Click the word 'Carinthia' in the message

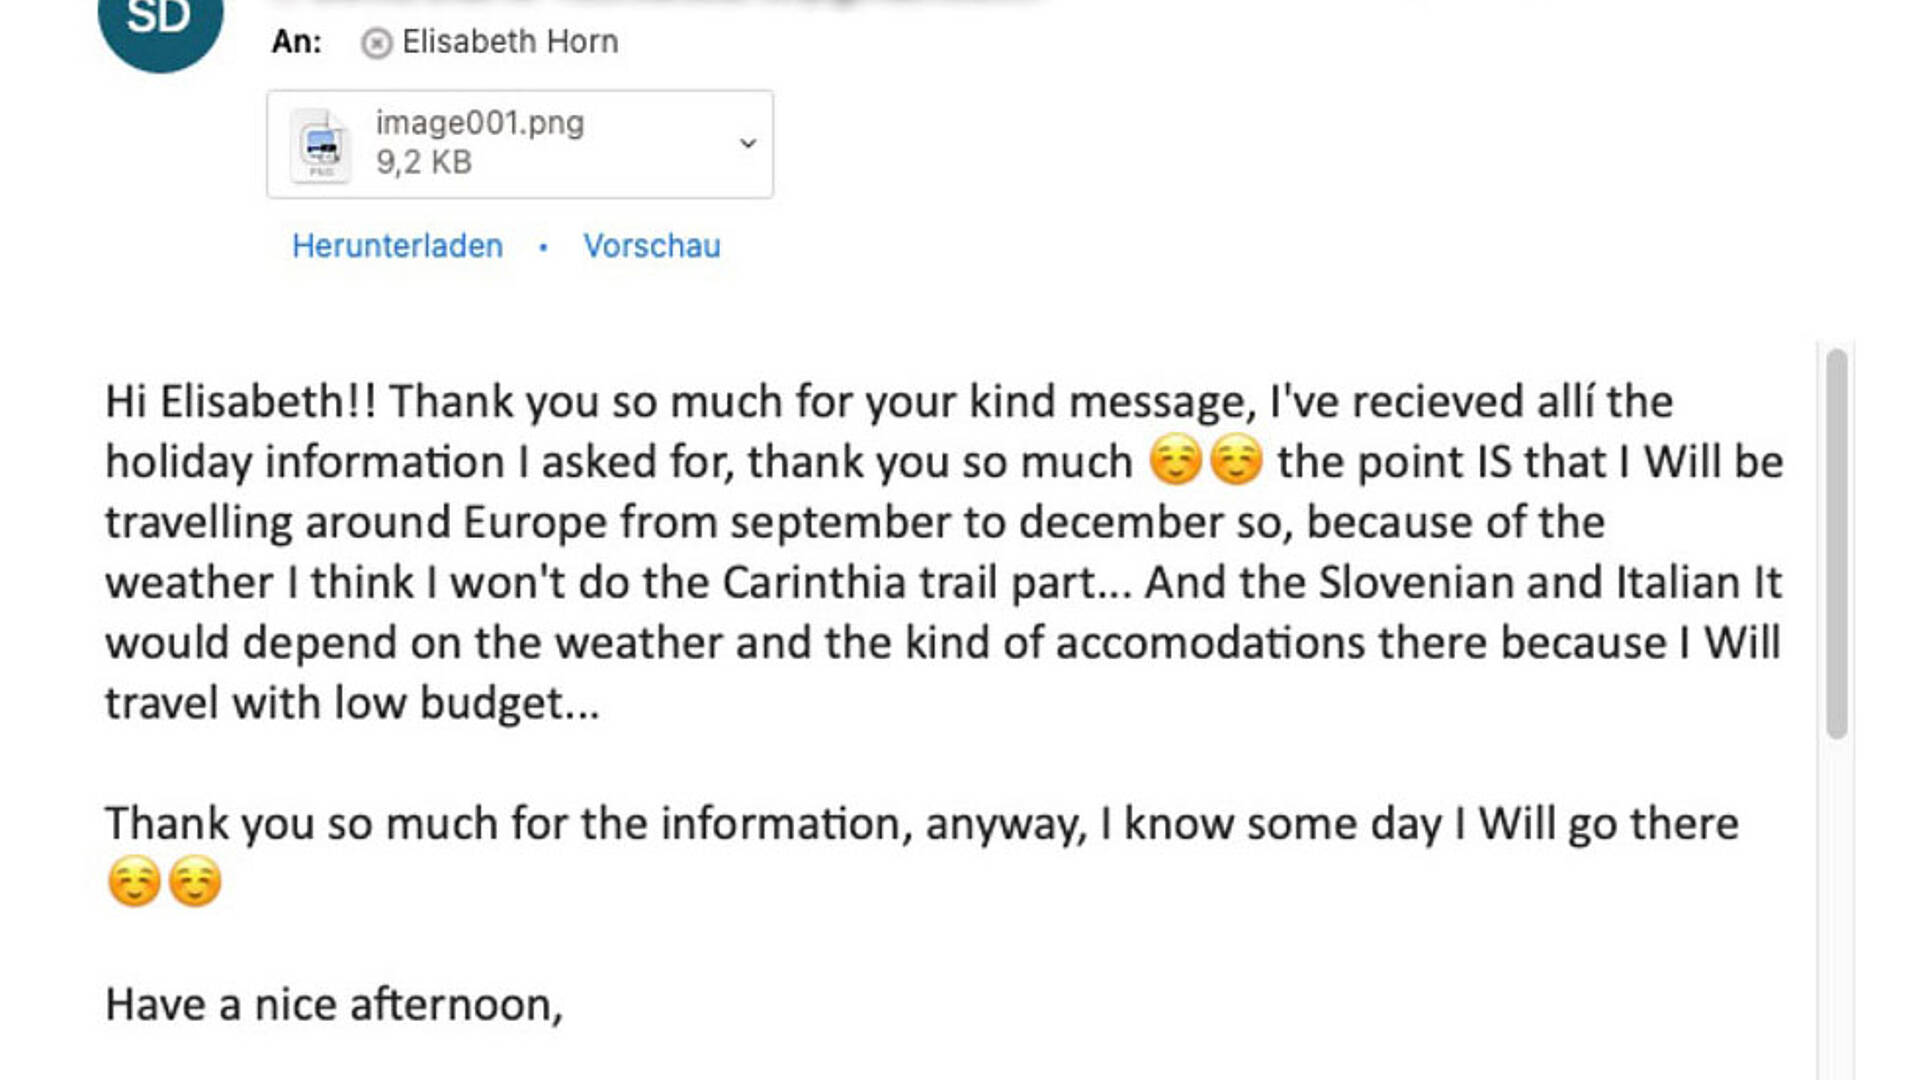814,583
